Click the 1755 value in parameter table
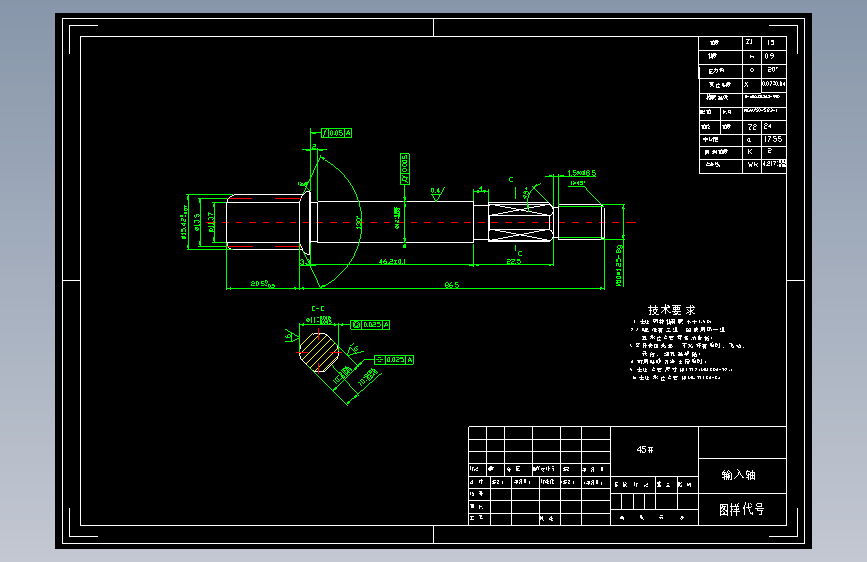 click(773, 139)
